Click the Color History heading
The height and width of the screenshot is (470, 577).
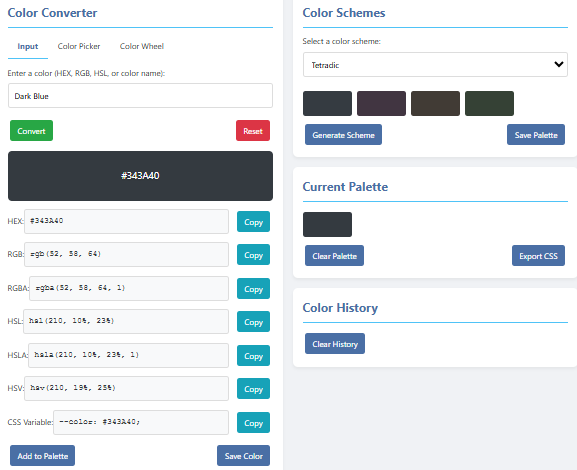click(340, 308)
